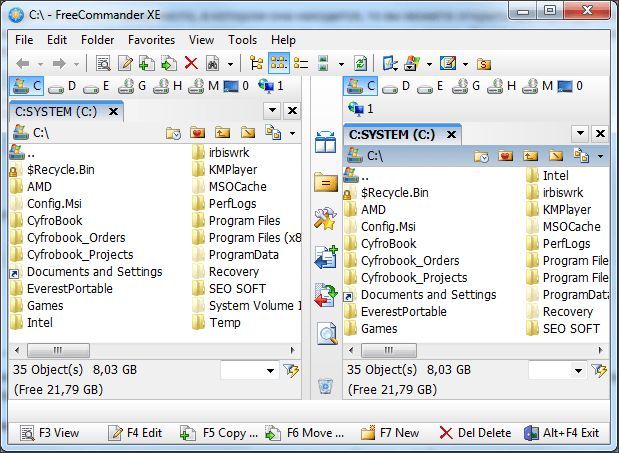The height and width of the screenshot is (453, 619).
Task: Click the Refresh toolbar icon
Action: [360, 64]
